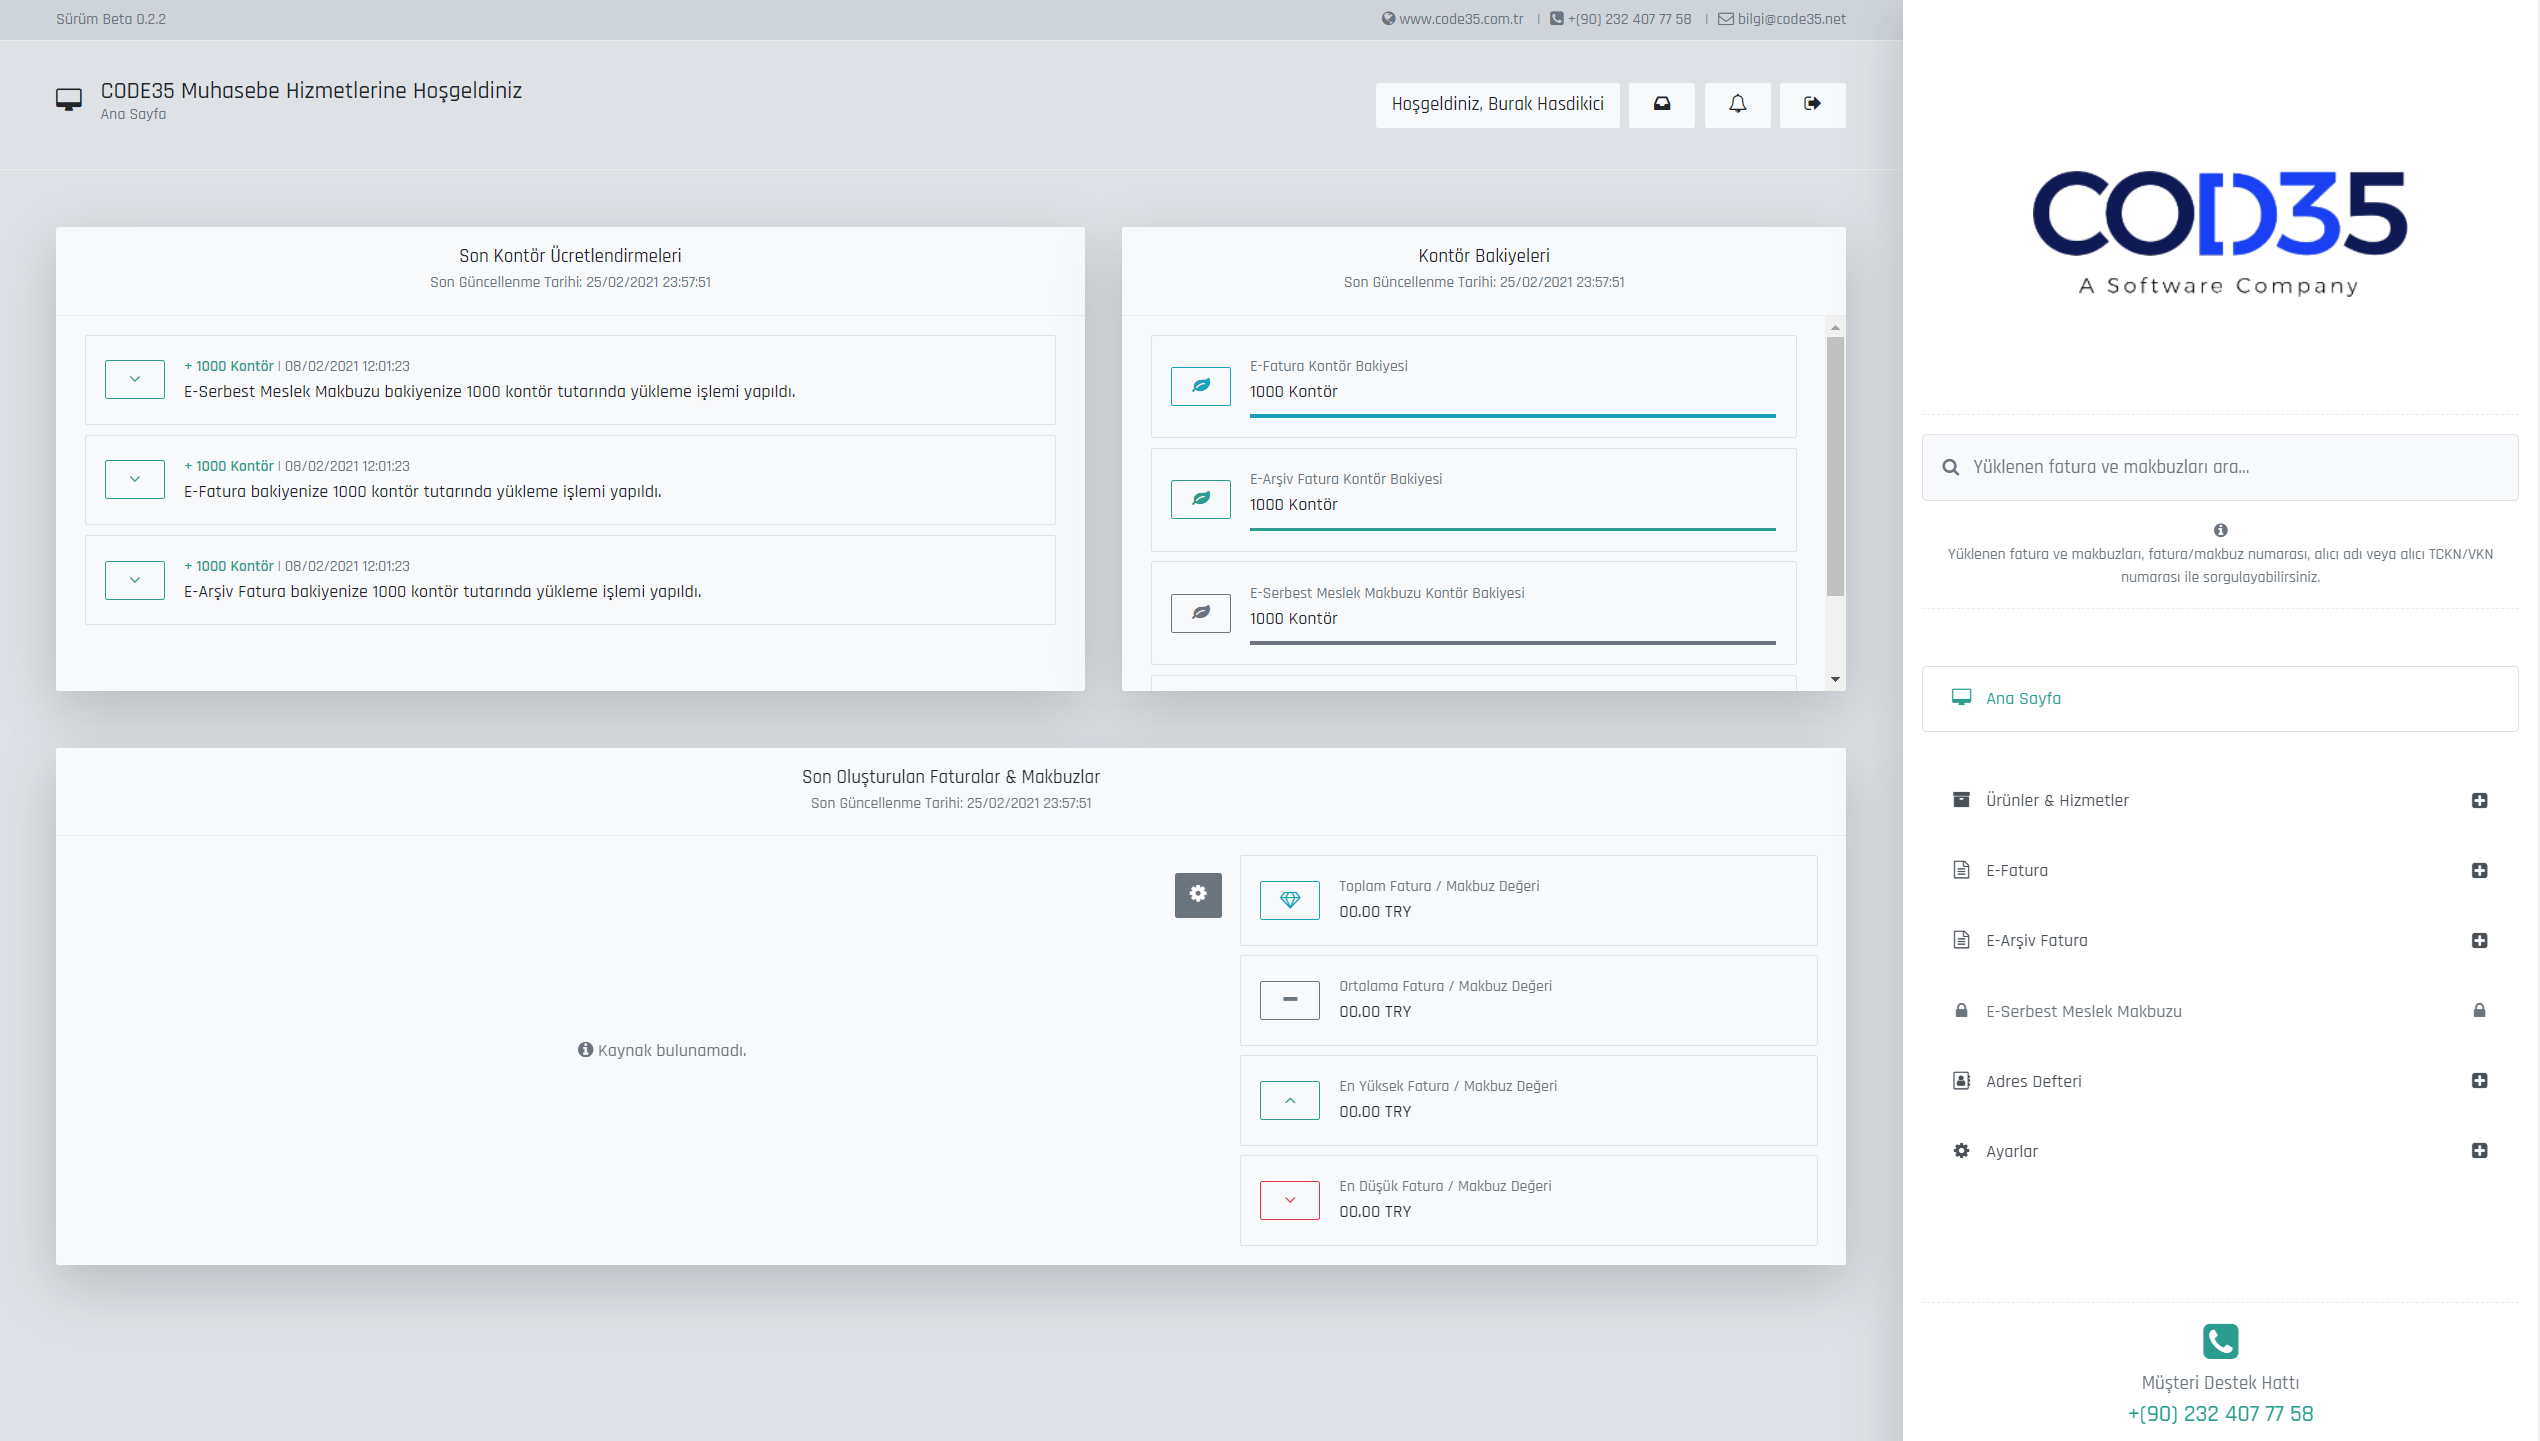Screen dimensions: 2540x1441
Task: Open Ana Sayfa in the sidebar
Action: [x=2022, y=699]
